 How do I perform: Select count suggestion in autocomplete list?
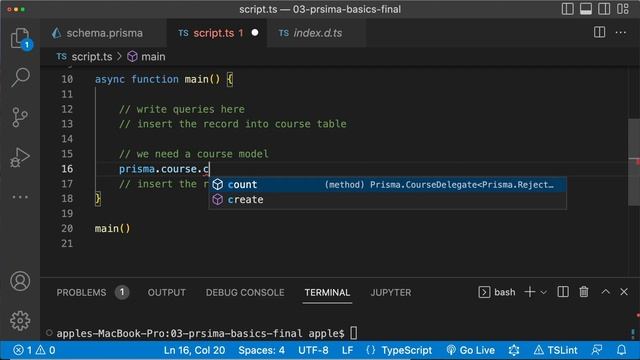[x=387, y=184]
